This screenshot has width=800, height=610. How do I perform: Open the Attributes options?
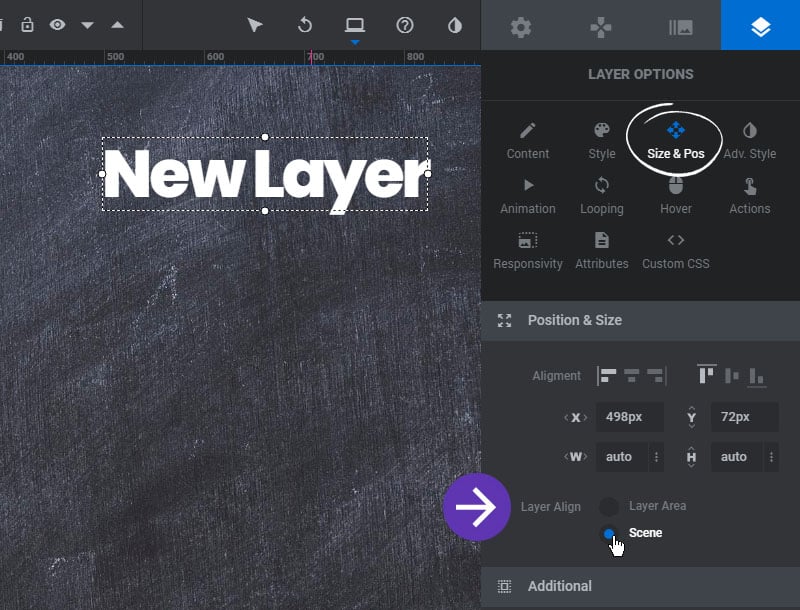tap(602, 251)
